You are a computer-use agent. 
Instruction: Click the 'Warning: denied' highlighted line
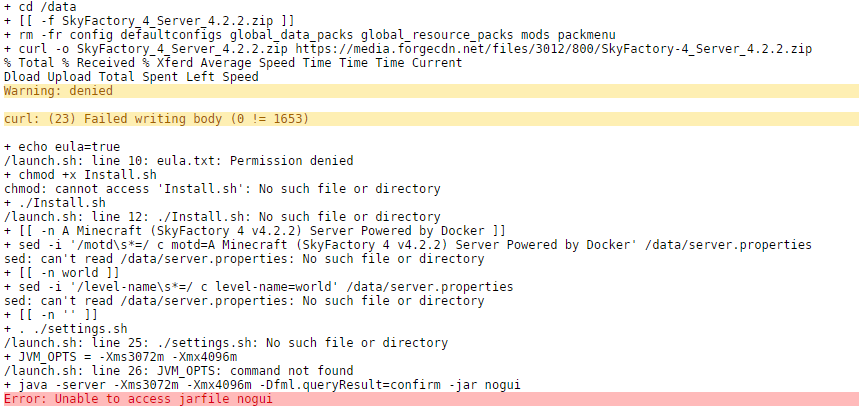tap(431, 91)
